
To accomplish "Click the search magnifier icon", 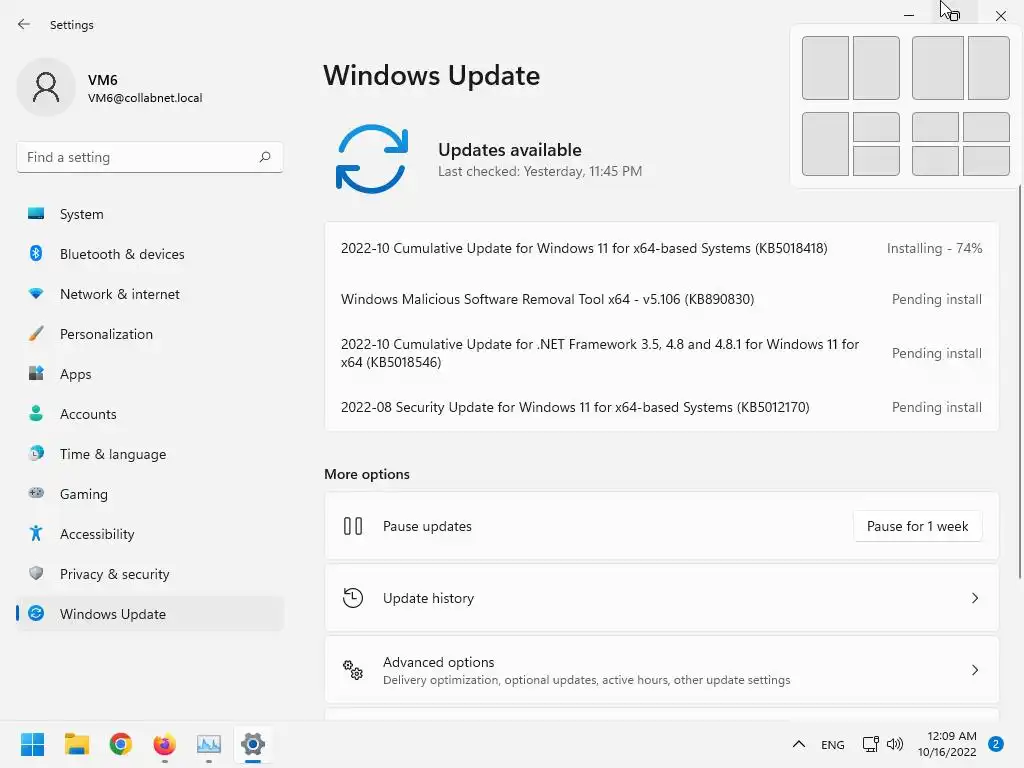I will [x=264, y=157].
